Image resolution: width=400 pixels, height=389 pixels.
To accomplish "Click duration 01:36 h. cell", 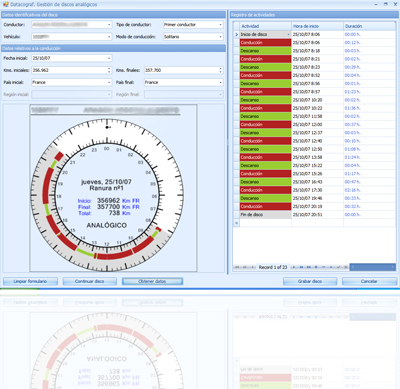I will tap(369, 108).
